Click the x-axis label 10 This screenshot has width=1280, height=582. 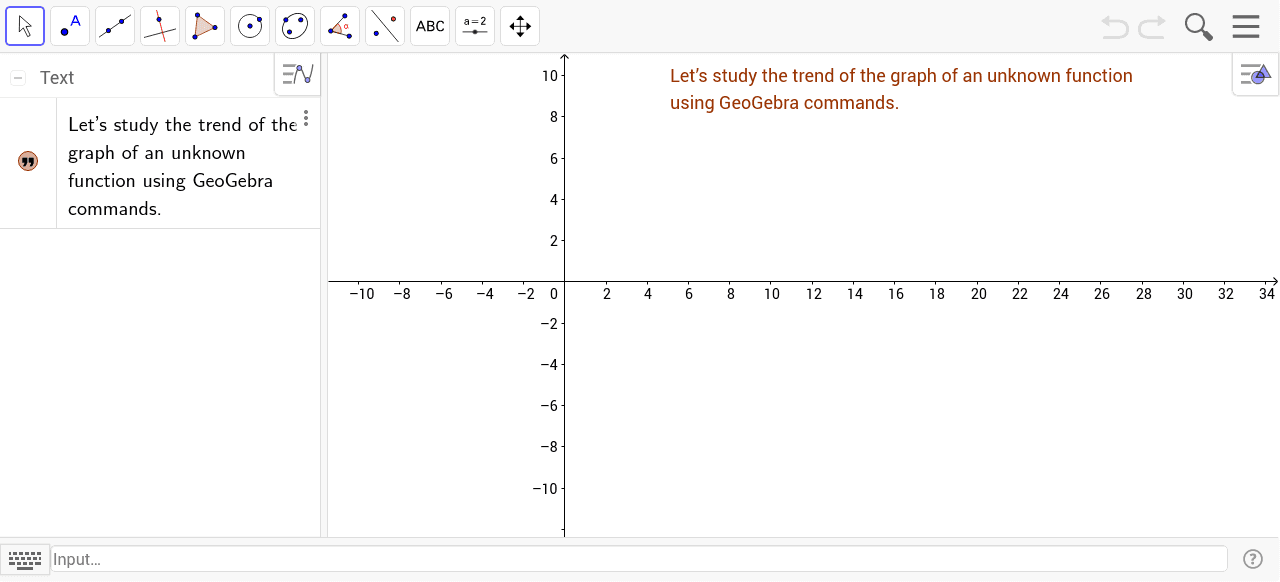coord(772,294)
